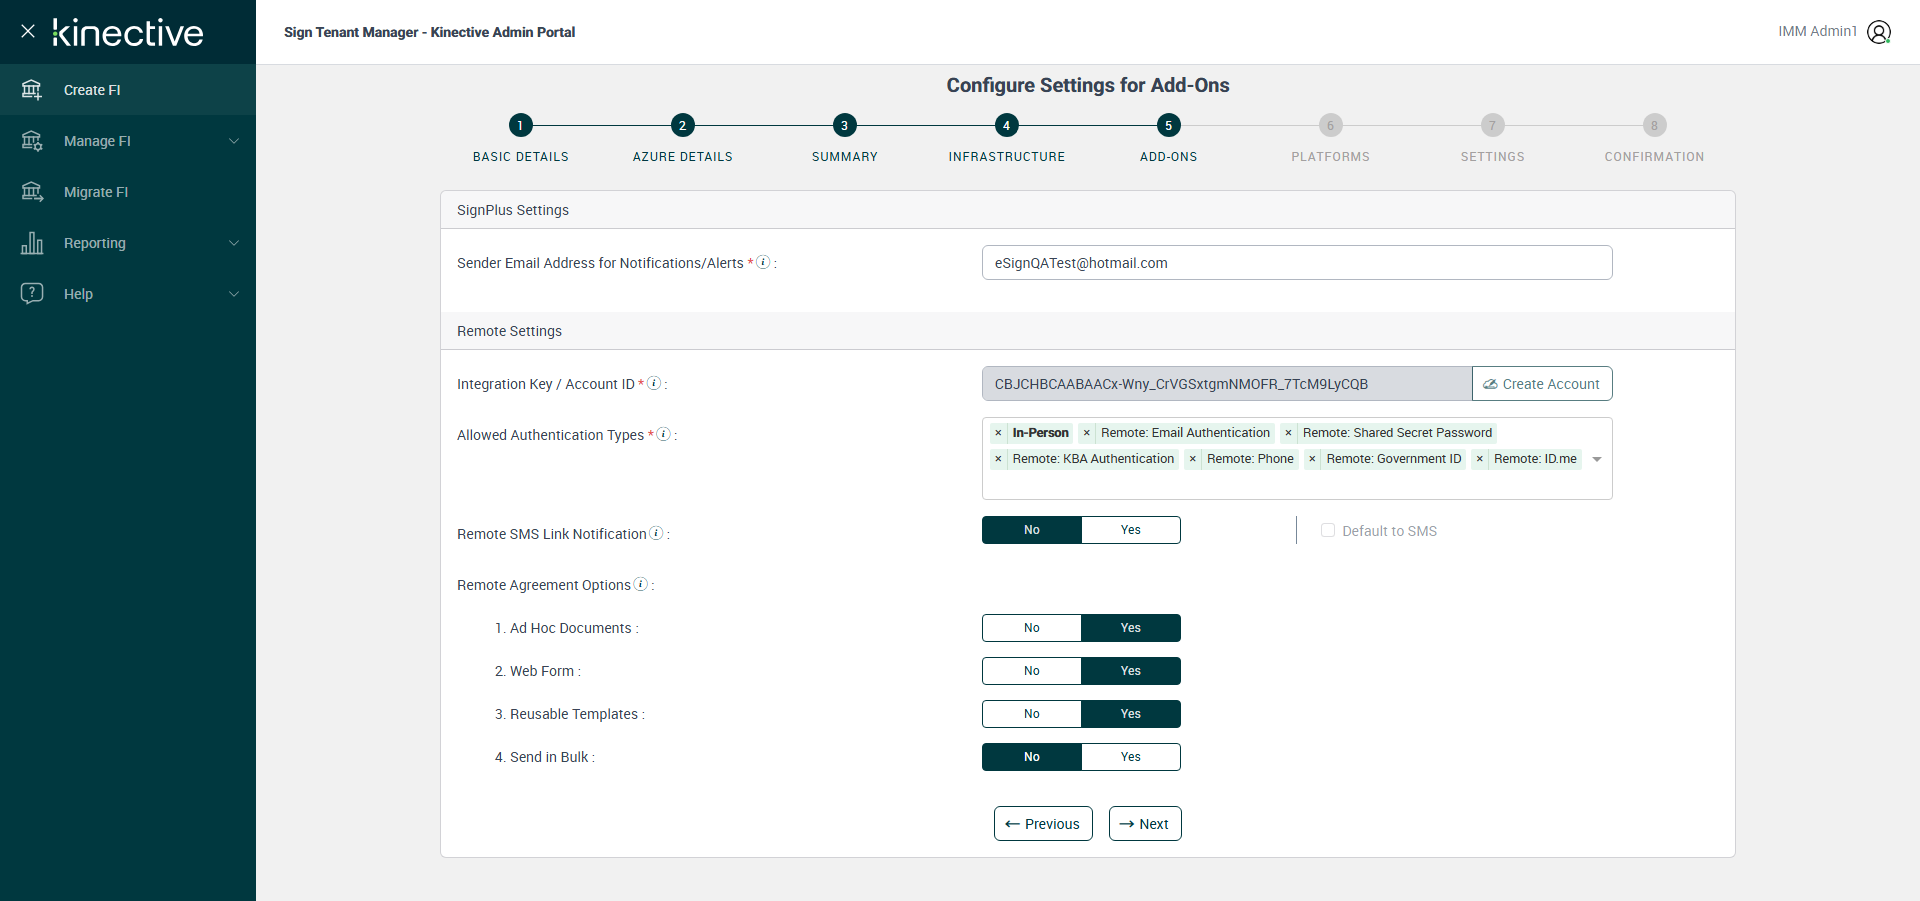
Task: Expand the Help menu chevron
Action: 234,294
